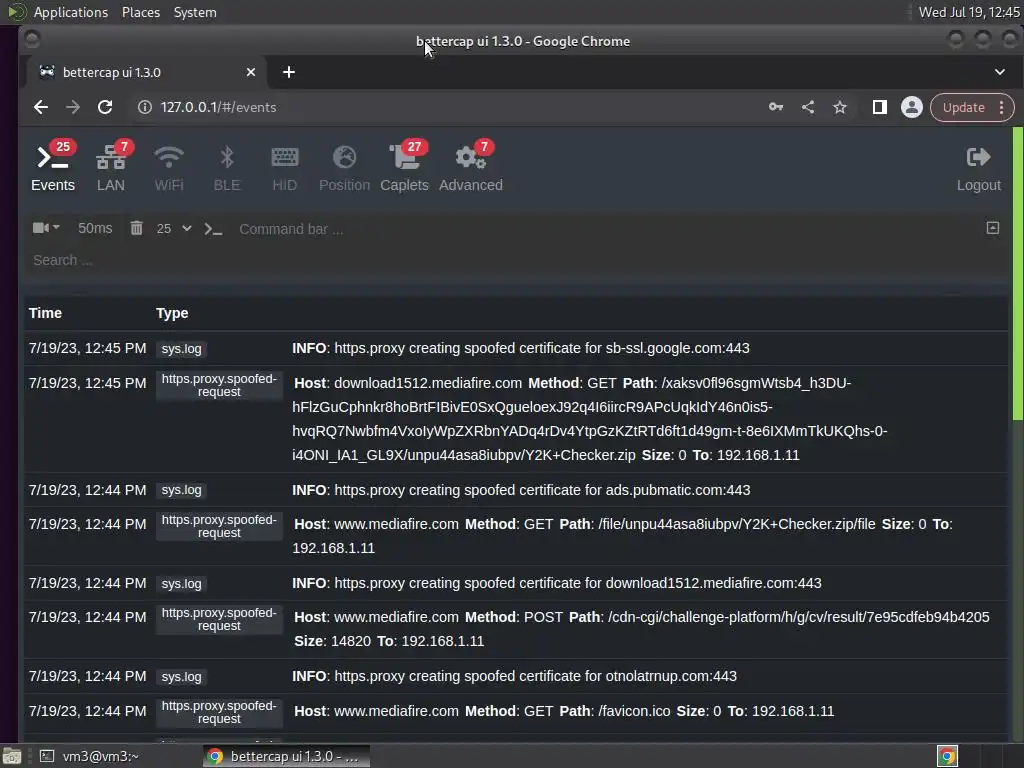Screen dimensions: 1024x768
Task: Click https.proxy.spoofed-request tag for download1512.mediafire.com
Action: [219, 385]
